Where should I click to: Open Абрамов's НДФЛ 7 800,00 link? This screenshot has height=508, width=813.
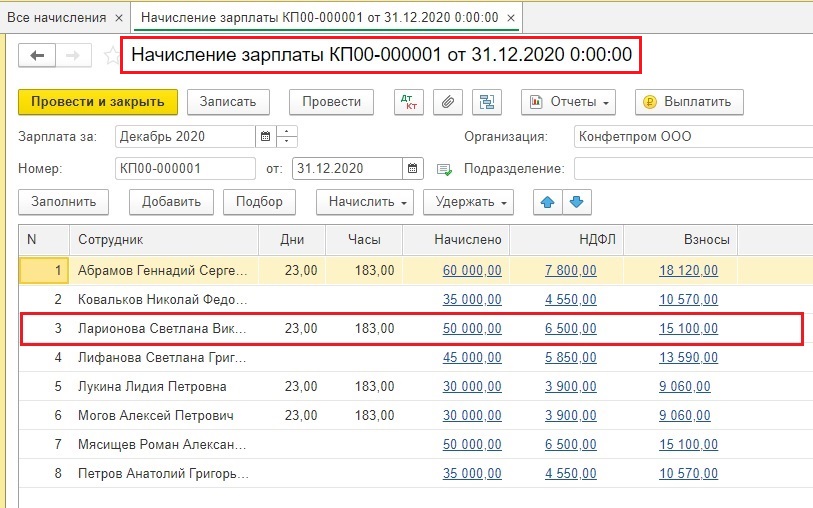click(x=570, y=271)
